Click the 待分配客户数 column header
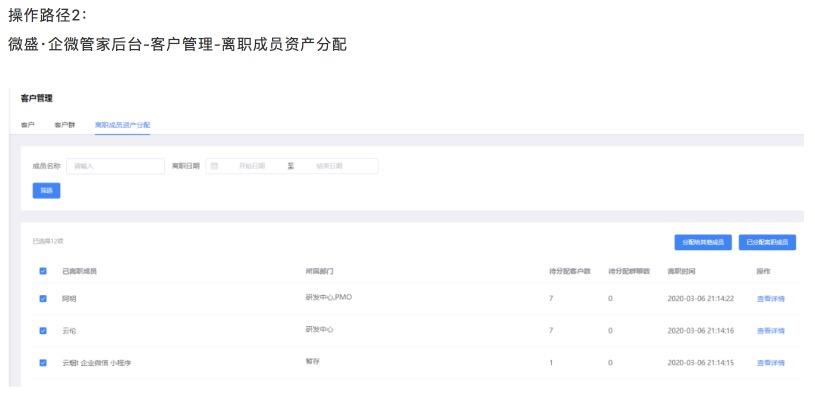This screenshot has width=815, height=394. [x=570, y=271]
